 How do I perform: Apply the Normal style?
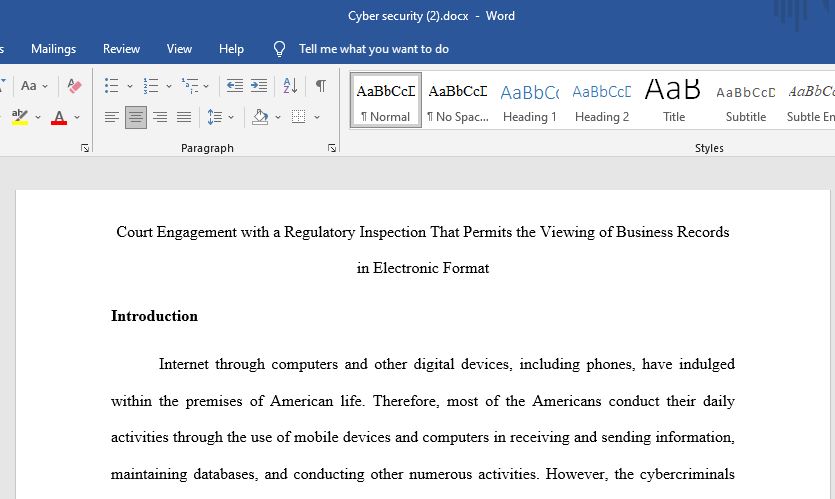tap(386, 100)
